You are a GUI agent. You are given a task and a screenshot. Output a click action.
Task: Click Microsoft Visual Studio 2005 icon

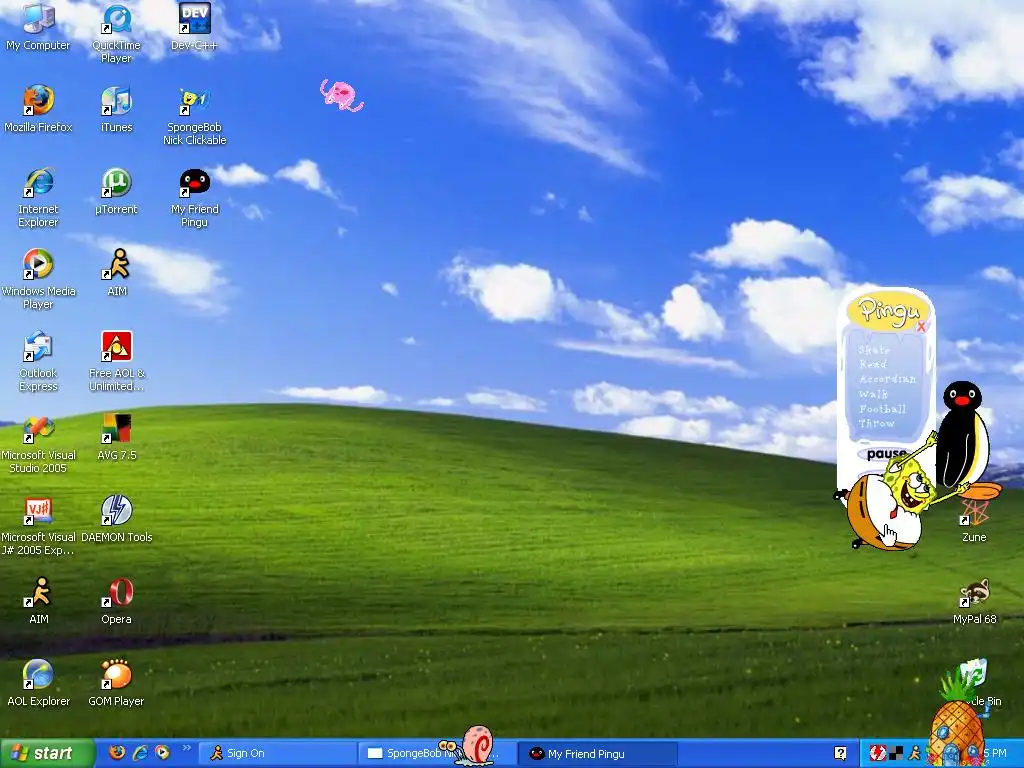point(38,443)
